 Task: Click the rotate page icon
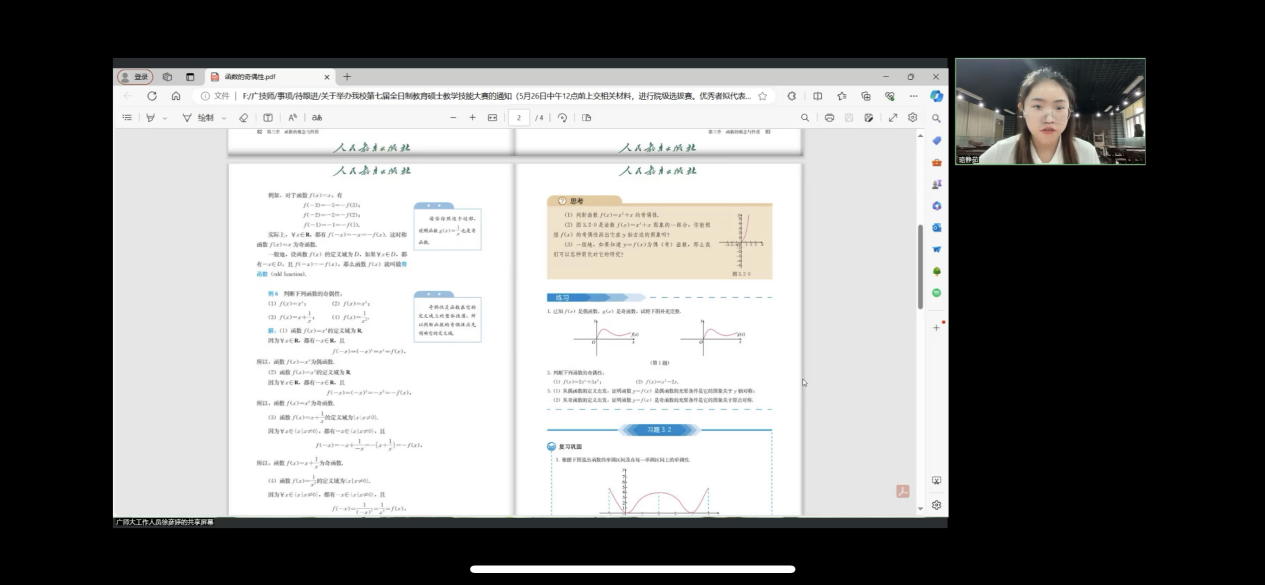point(563,118)
